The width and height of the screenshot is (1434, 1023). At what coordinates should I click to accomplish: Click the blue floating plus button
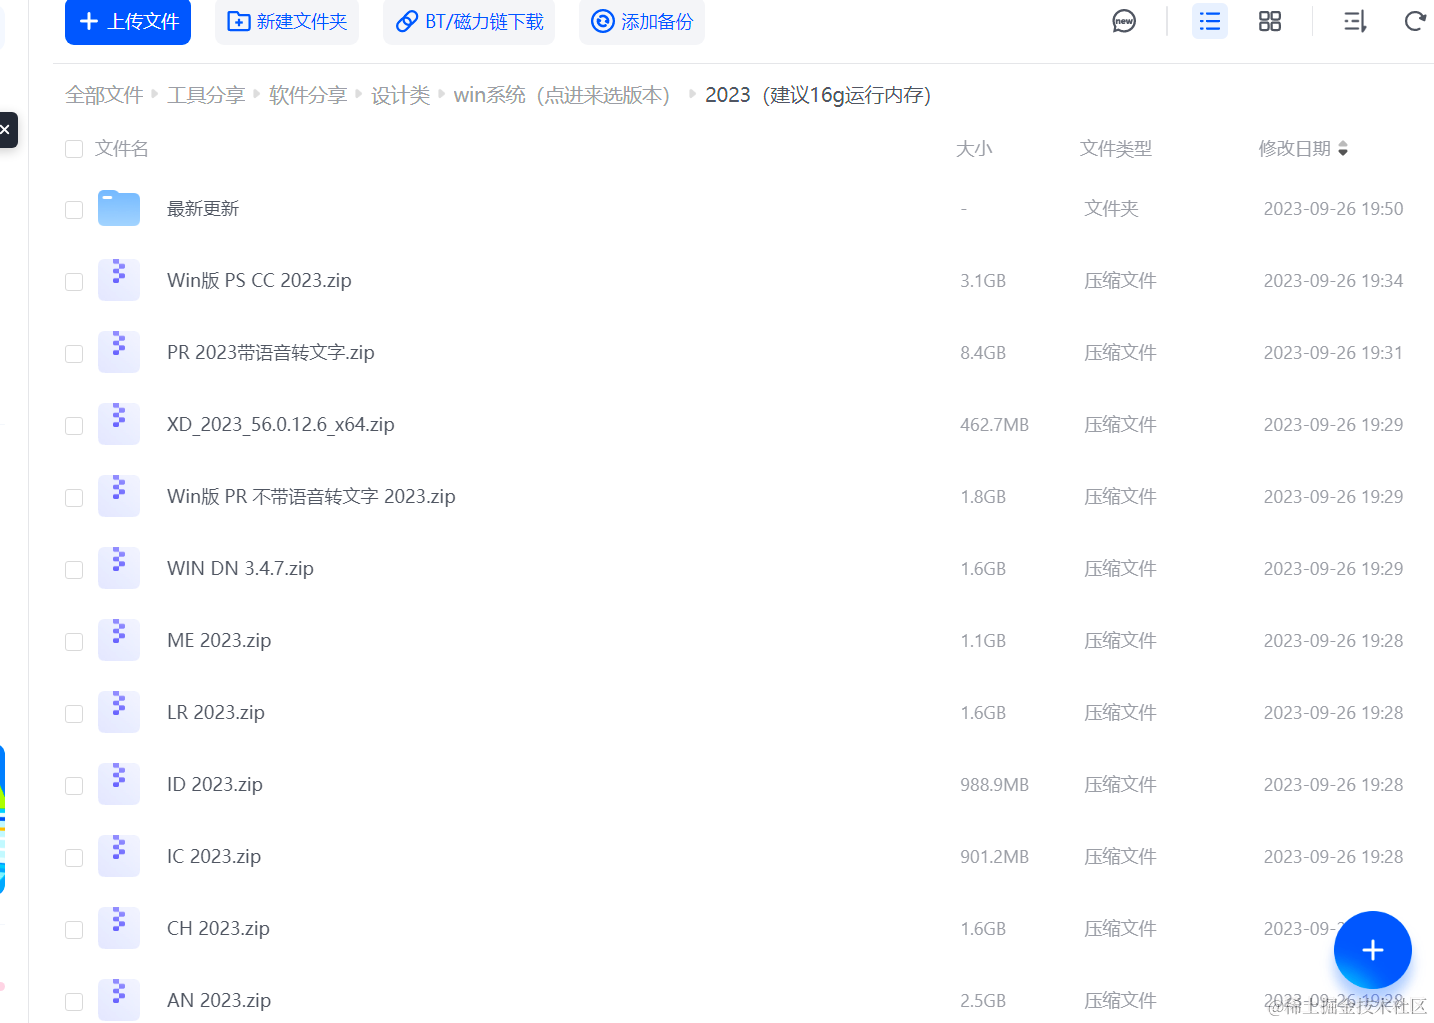1373,950
